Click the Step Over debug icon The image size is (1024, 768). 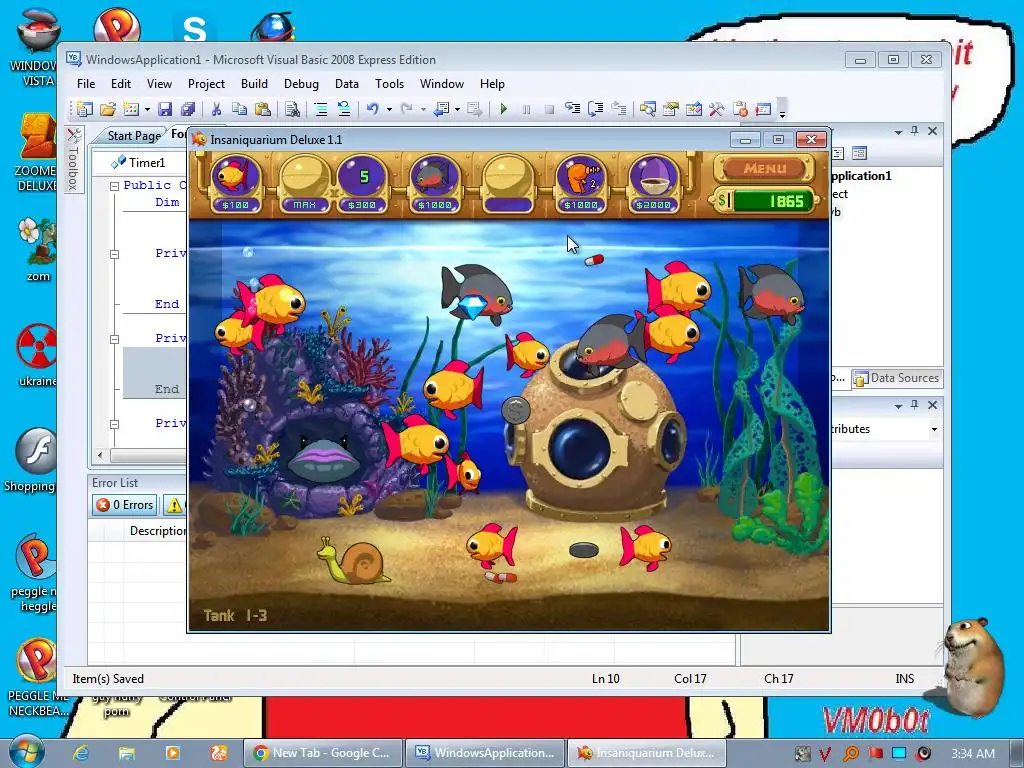click(x=596, y=109)
